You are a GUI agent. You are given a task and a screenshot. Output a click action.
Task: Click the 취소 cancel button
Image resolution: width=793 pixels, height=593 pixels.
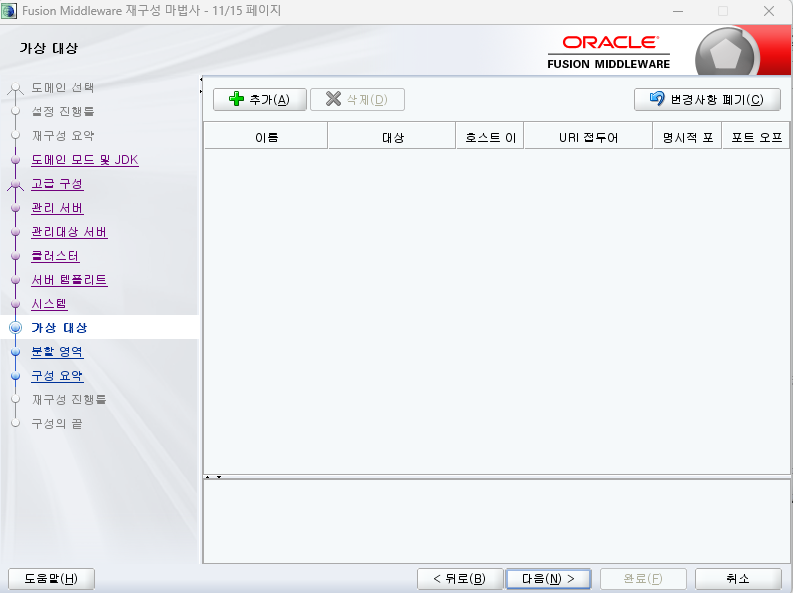[738, 579]
